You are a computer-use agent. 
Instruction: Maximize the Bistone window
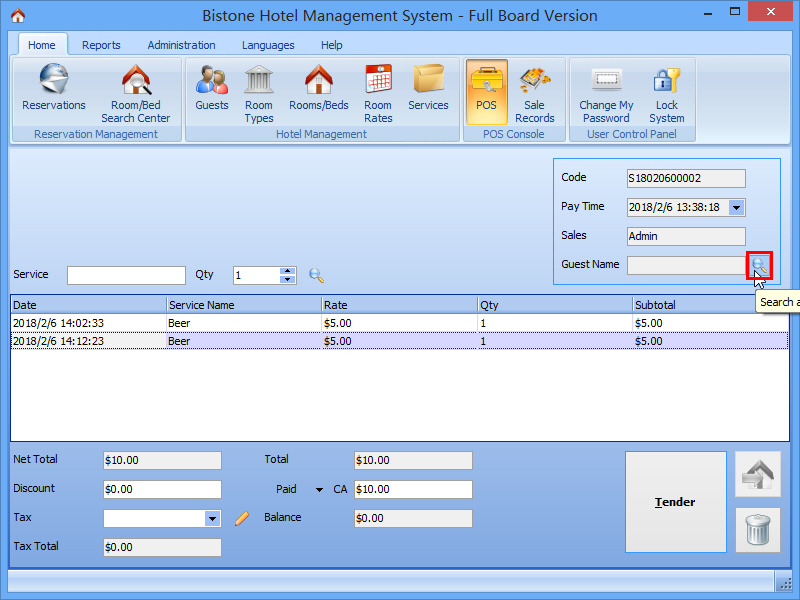pyautogui.click(x=735, y=12)
